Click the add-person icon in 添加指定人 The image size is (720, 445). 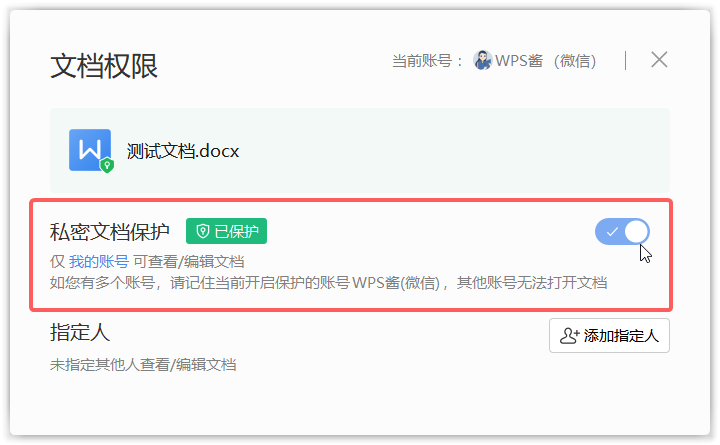click(x=569, y=336)
